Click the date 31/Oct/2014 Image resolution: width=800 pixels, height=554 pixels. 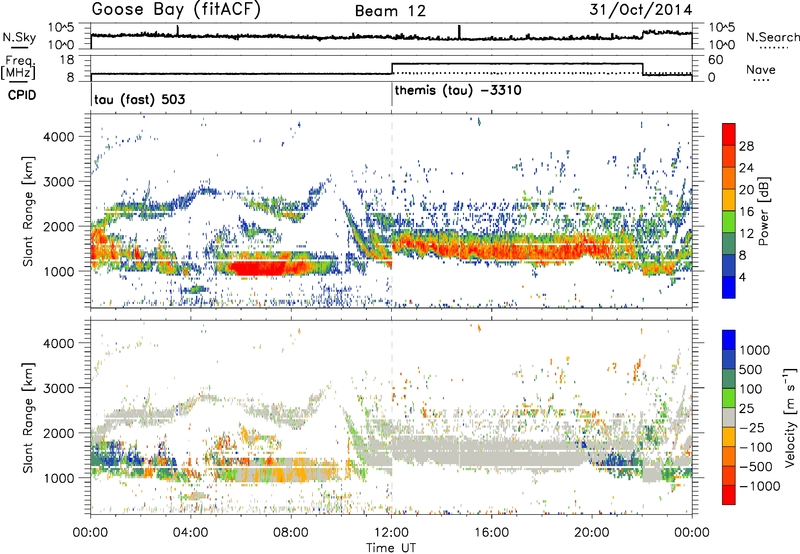641,10
